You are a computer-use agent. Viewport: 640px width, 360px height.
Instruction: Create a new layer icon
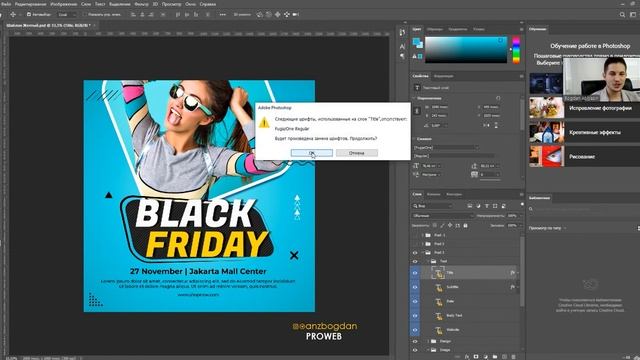[504, 357]
